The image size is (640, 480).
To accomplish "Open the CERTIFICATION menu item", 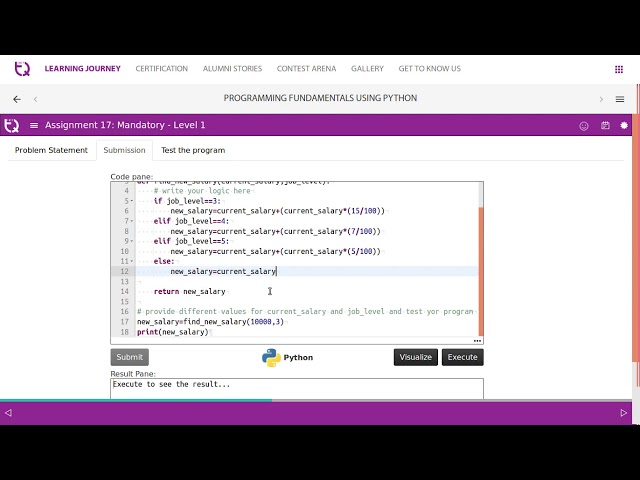I will (x=162, y=69).
